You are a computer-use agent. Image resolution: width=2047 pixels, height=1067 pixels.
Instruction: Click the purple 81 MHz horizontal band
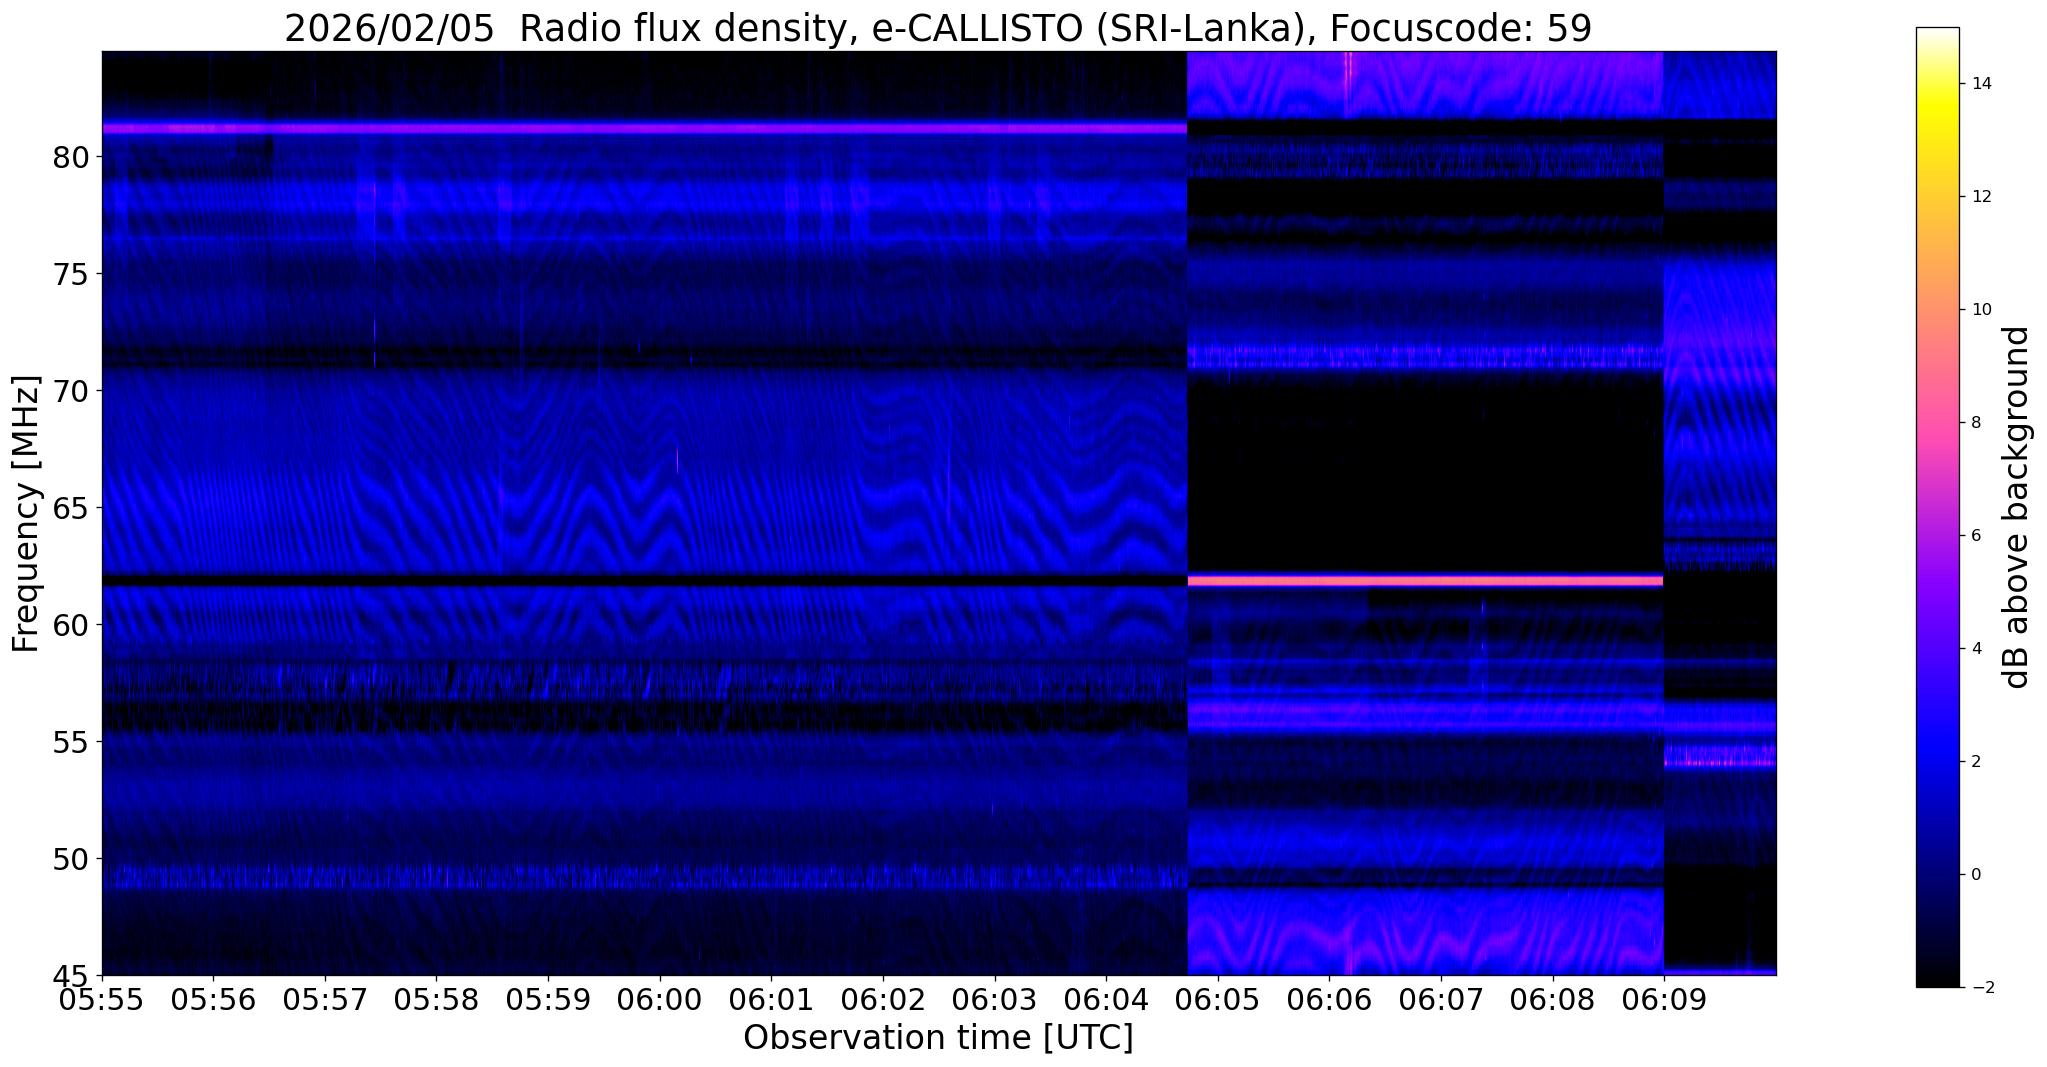click(644, 128)
